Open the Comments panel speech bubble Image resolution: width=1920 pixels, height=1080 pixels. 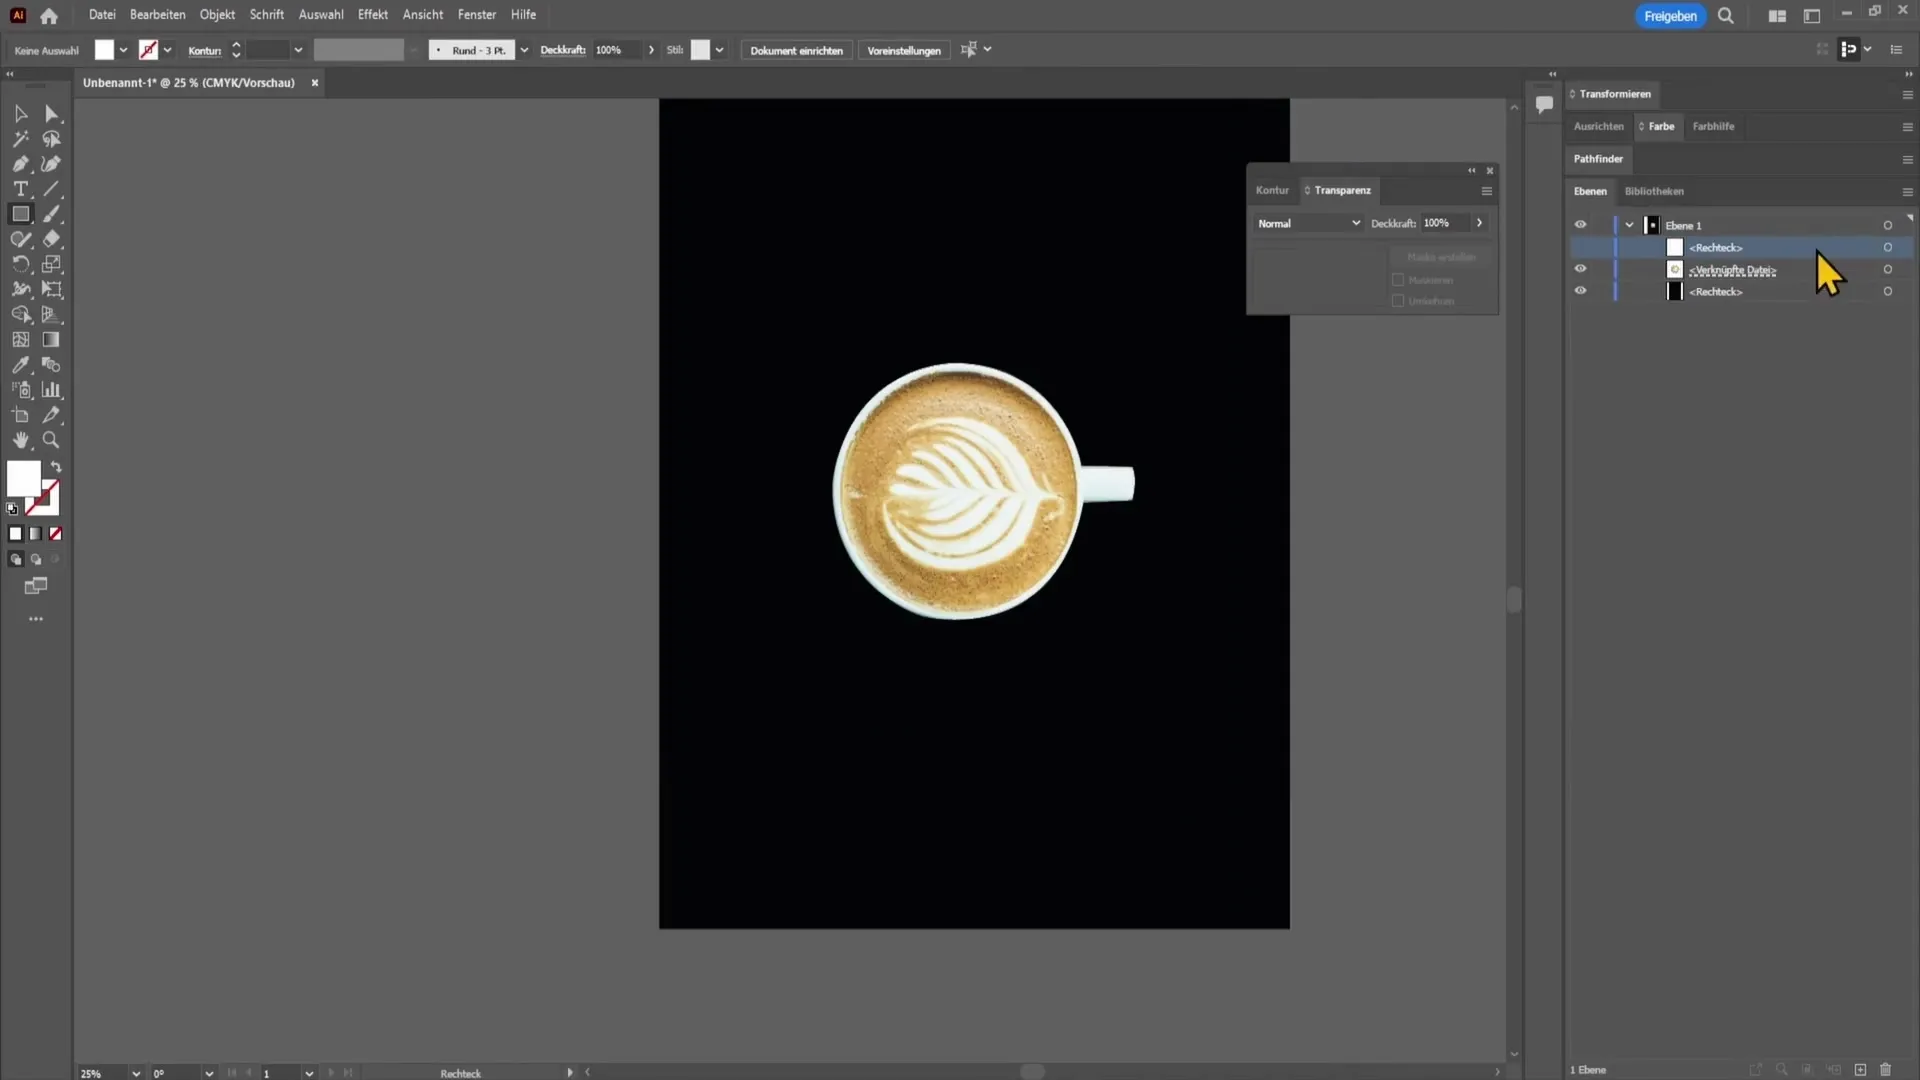pyautogui.click(x=1544, y=104)
